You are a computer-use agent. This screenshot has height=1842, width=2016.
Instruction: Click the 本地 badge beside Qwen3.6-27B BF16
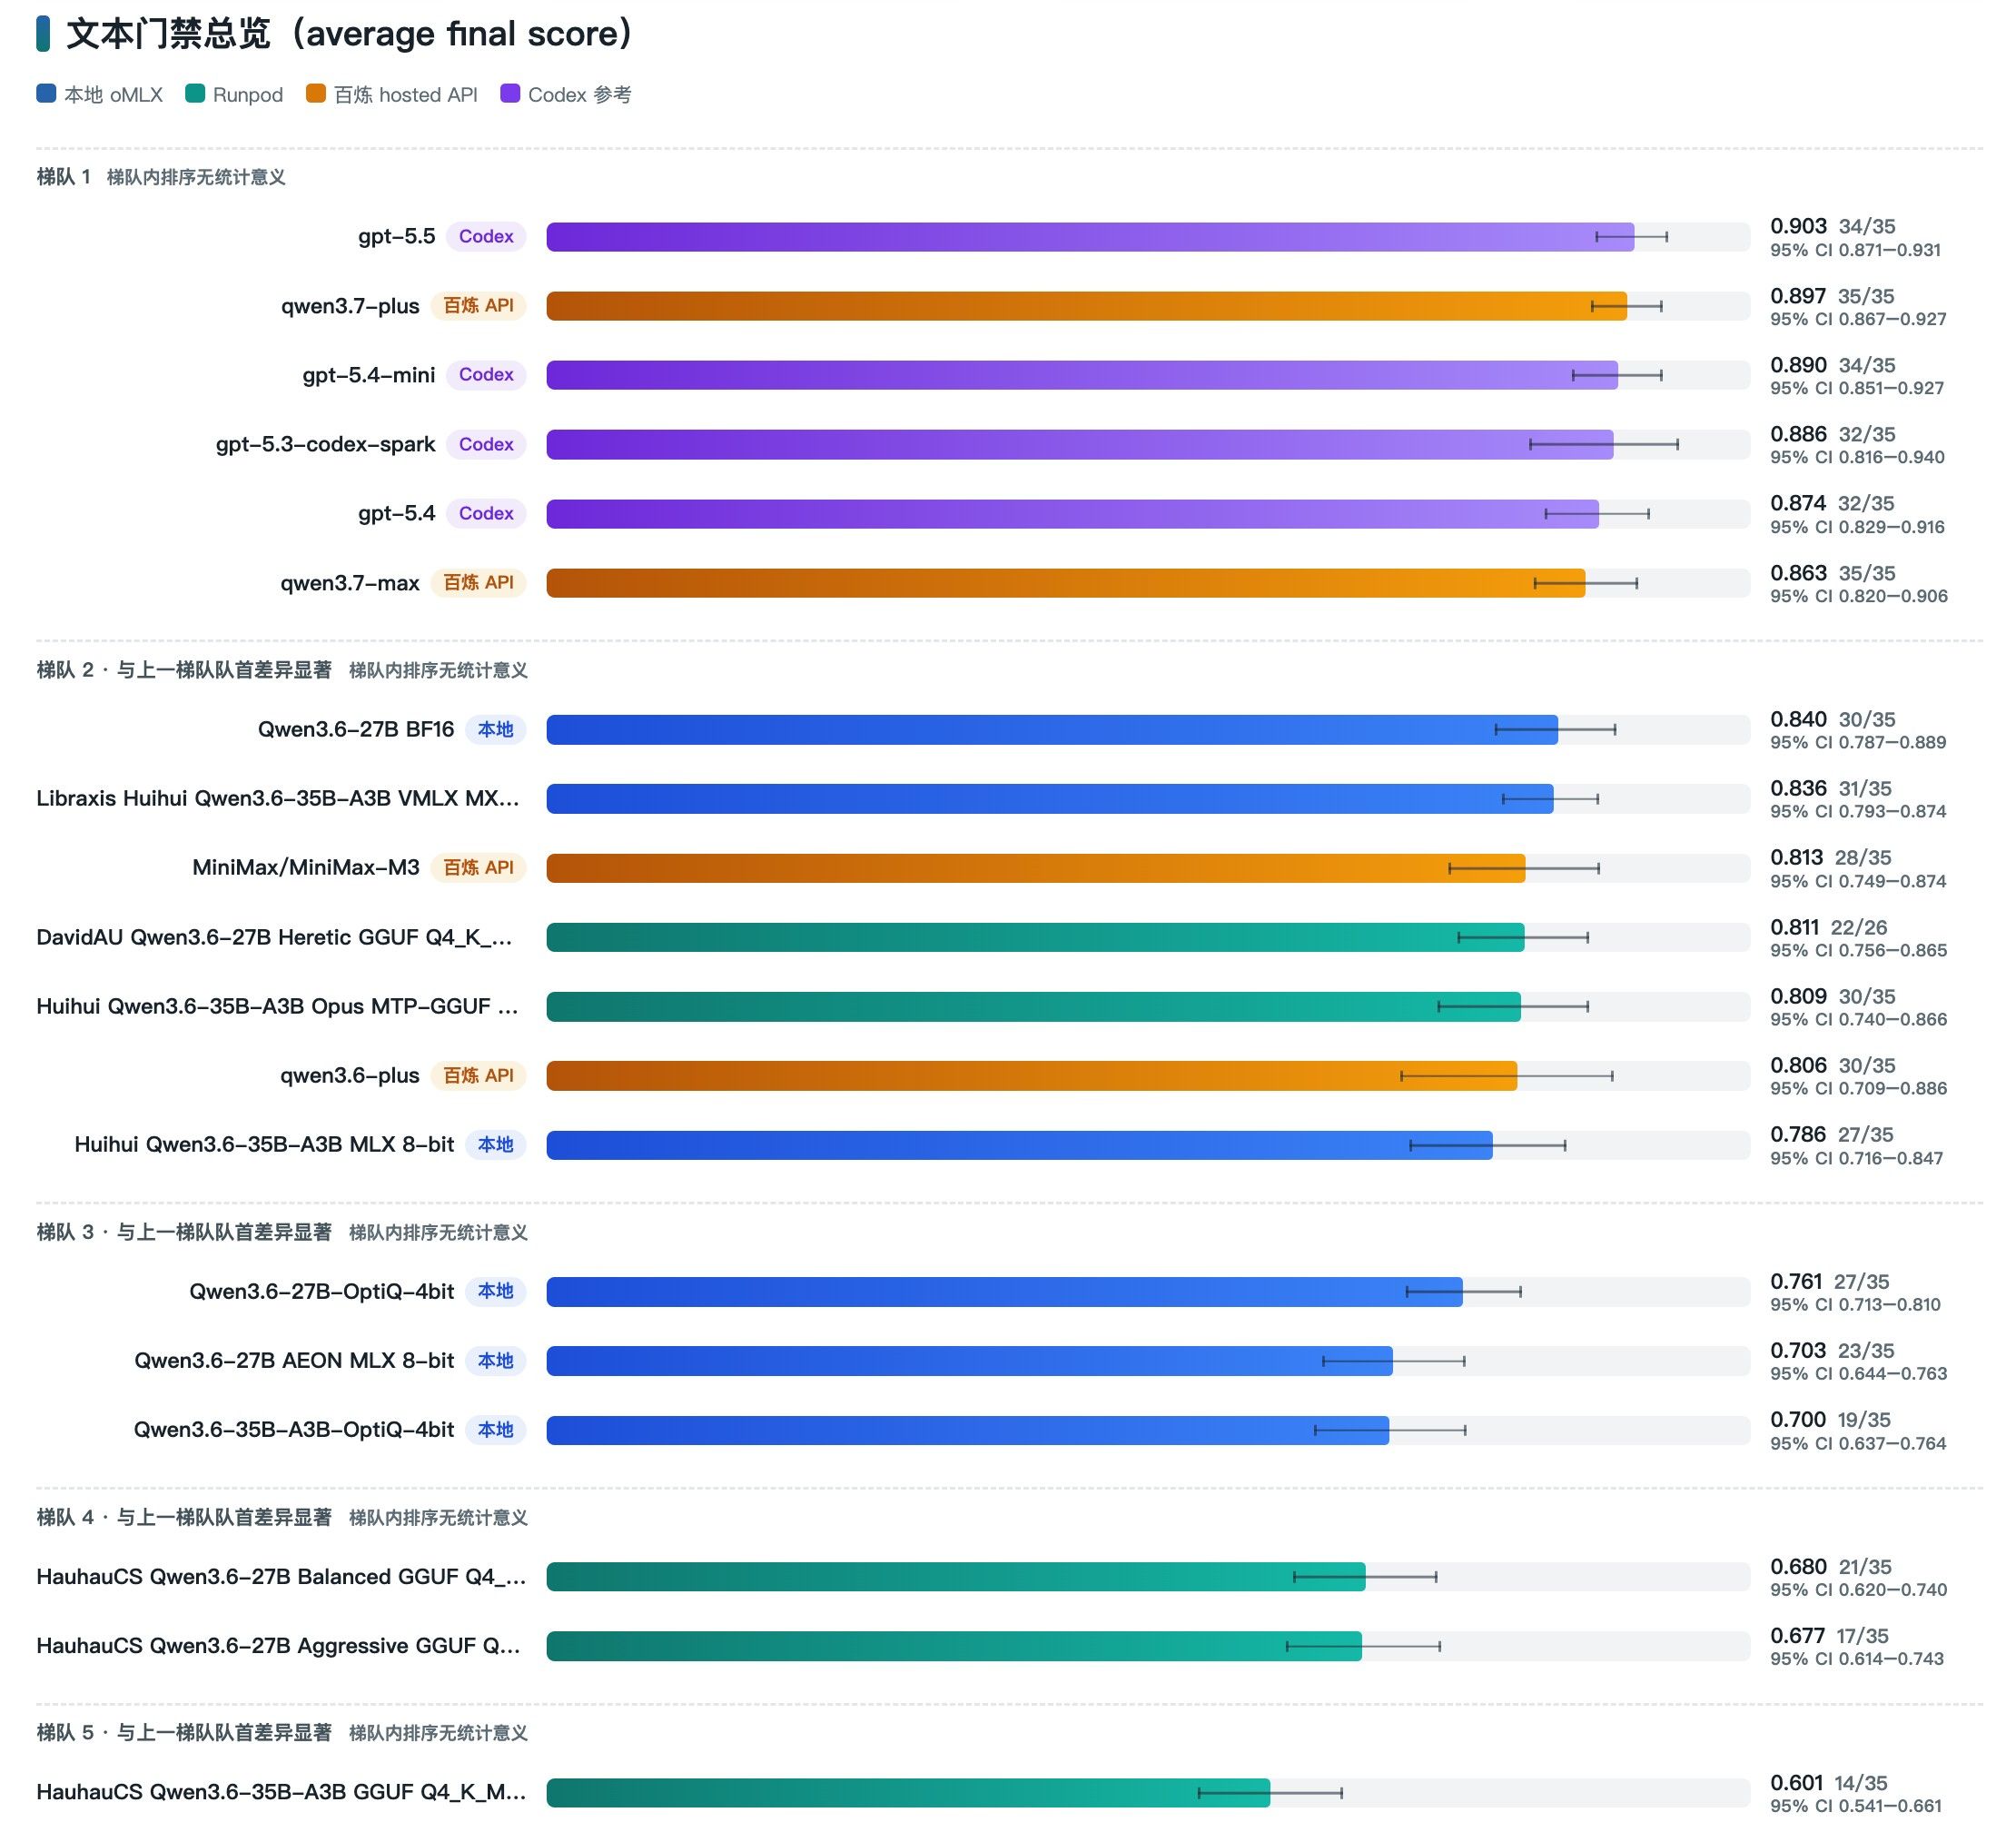coord(496,729)
